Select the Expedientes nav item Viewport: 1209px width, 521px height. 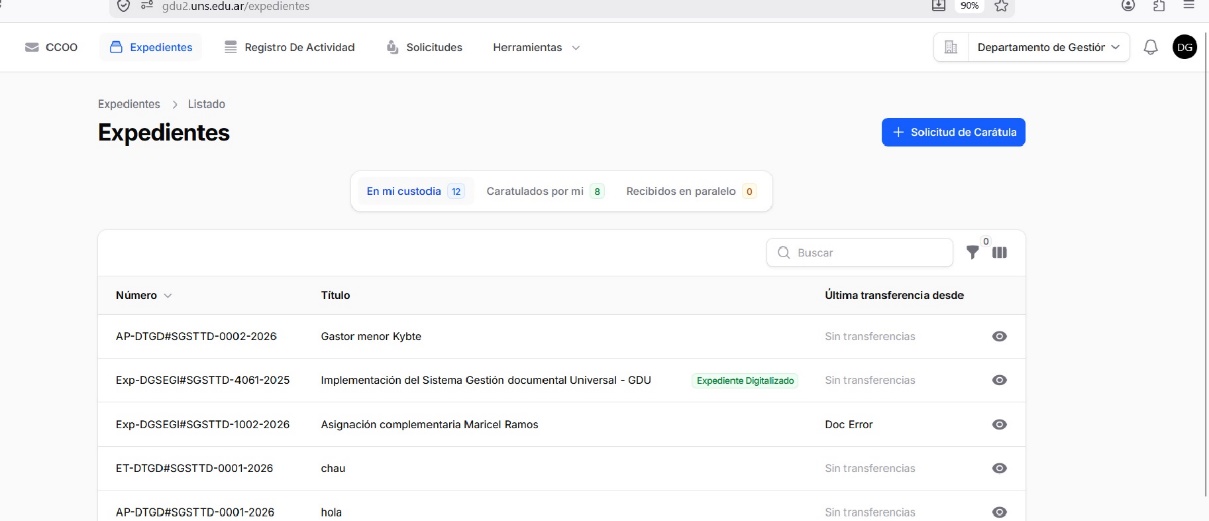click(151, 47)
